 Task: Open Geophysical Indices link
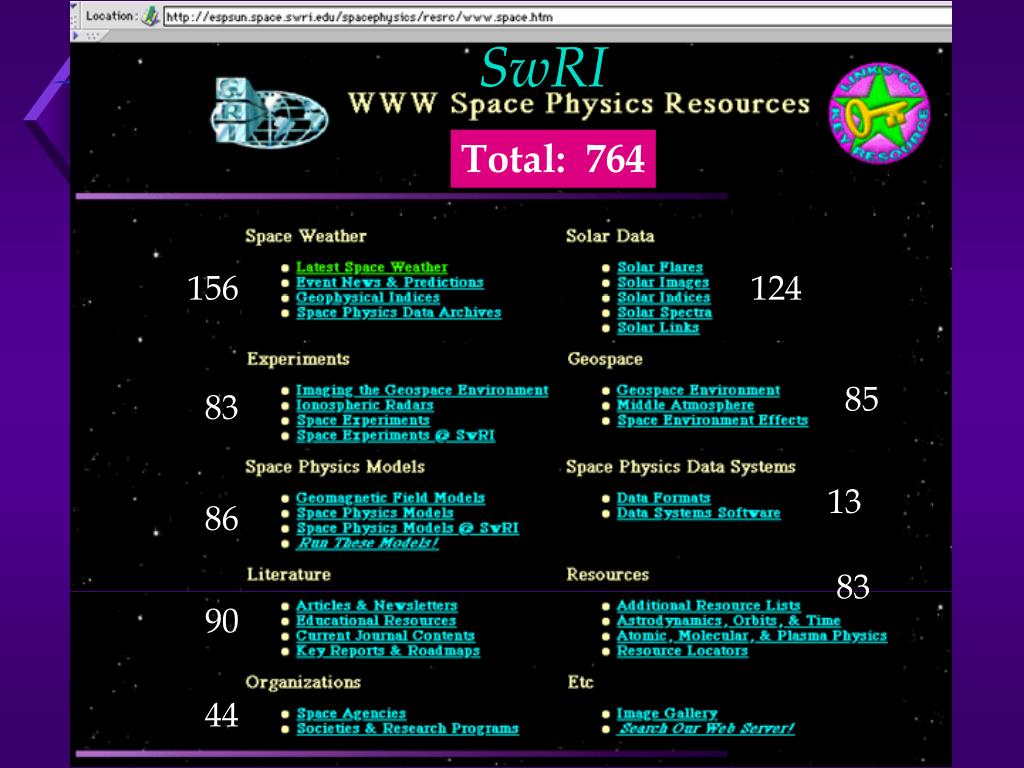coord(368,297)
